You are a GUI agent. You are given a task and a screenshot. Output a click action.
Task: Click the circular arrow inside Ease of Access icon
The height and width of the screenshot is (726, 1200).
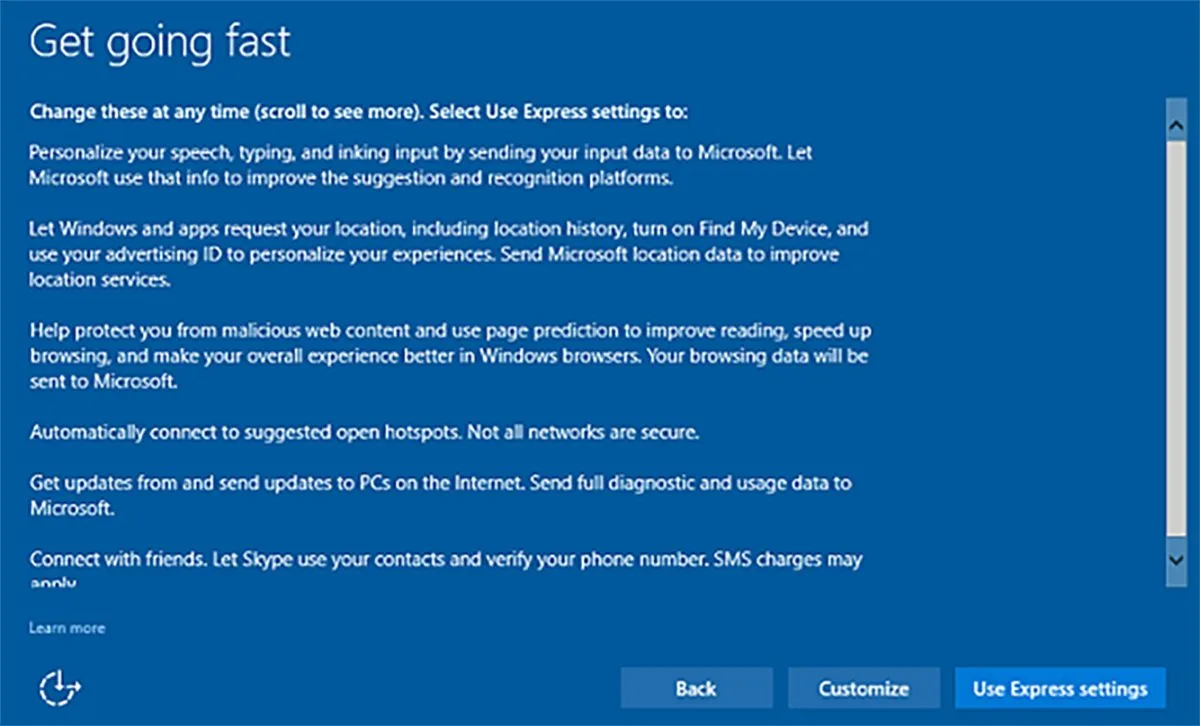[60, 689]
